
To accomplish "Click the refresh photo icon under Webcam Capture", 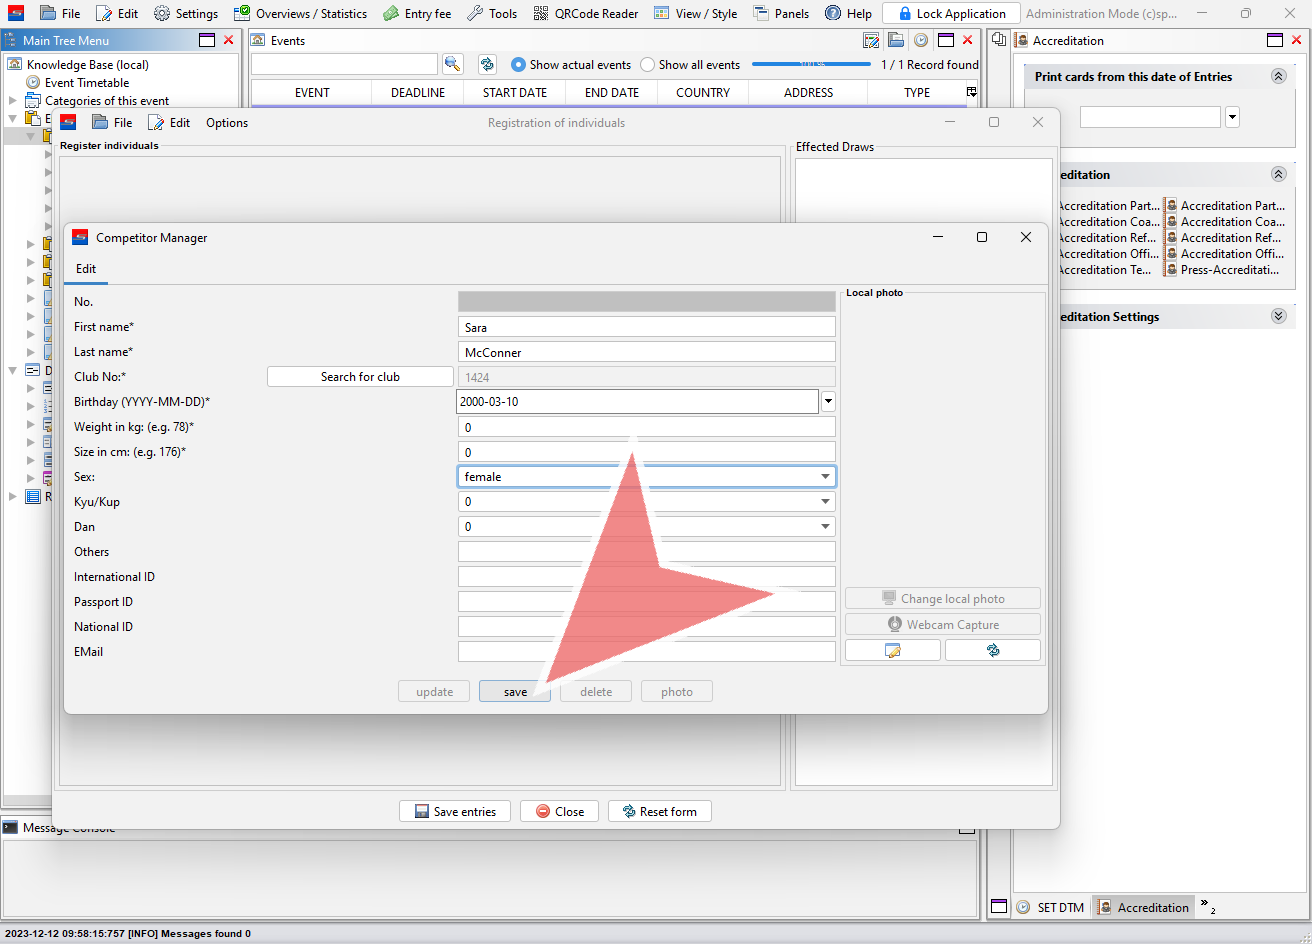I will pos(992,650).
